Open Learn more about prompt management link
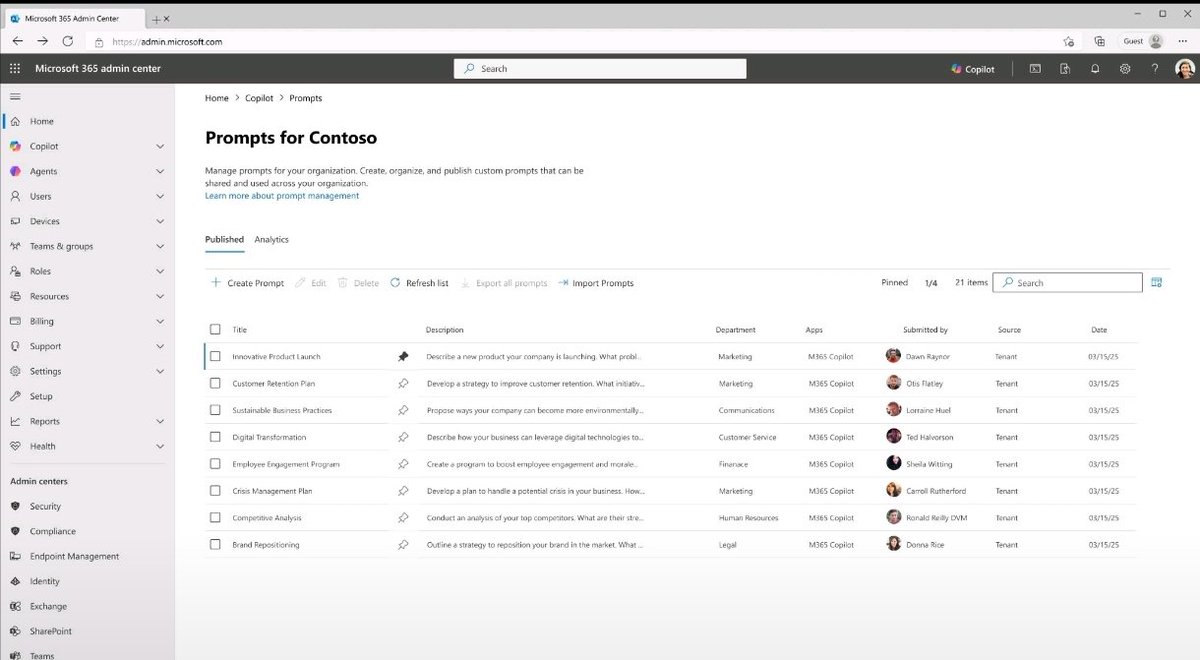Screen dimensions: 1200x660 point(282,196)
